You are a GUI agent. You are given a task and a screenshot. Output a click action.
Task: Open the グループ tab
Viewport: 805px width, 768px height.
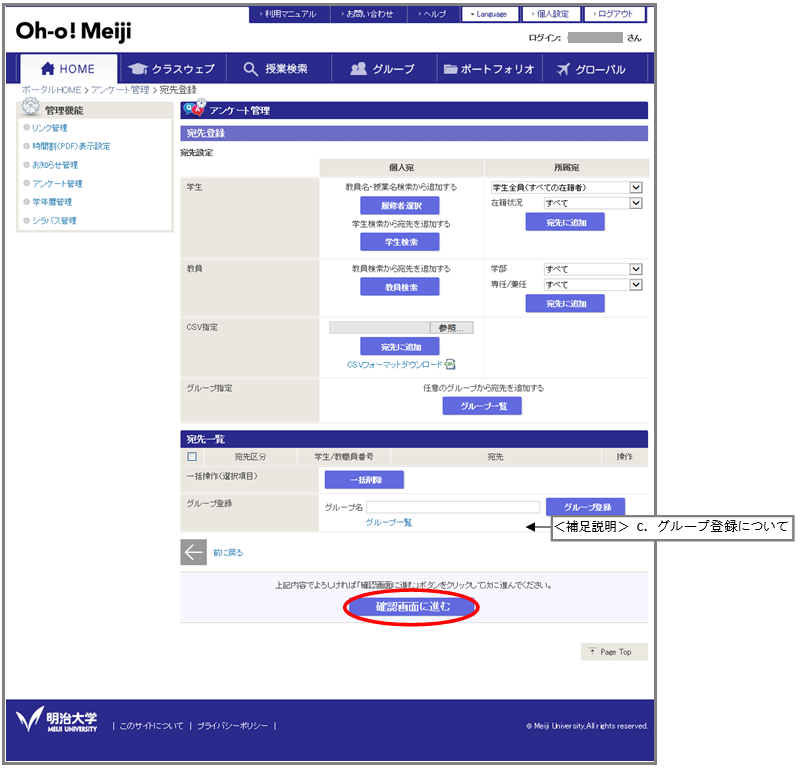pyautogui.click(x=383, y=69)
